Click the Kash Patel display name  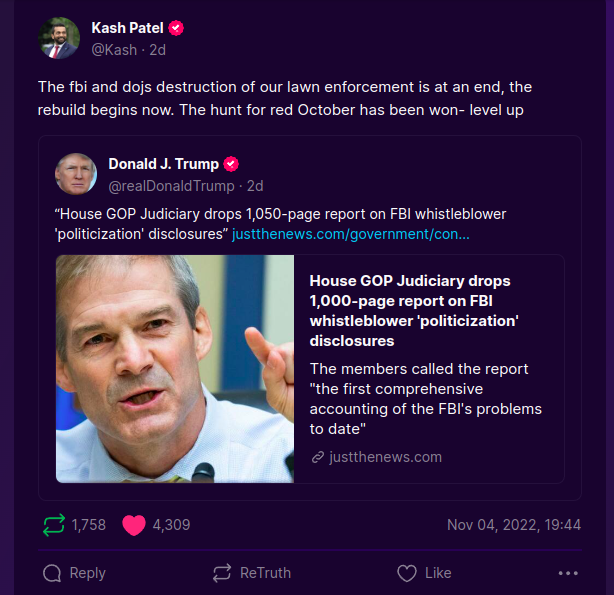point(127,28)
